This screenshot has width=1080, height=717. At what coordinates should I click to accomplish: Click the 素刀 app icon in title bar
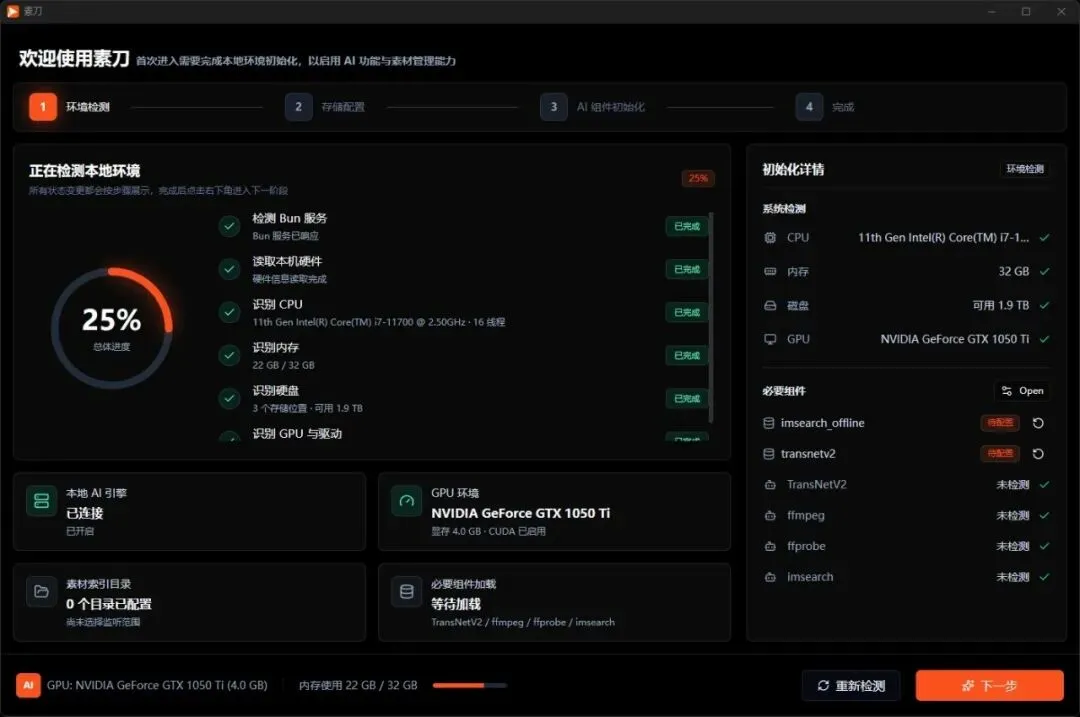pos(12,11)
